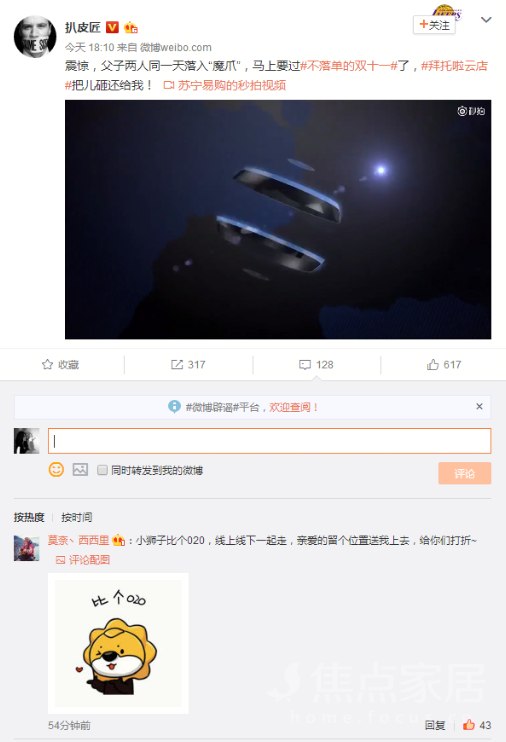Click the +关注 follow button
This screenshot has height=742, width=506.
point(434,25)
